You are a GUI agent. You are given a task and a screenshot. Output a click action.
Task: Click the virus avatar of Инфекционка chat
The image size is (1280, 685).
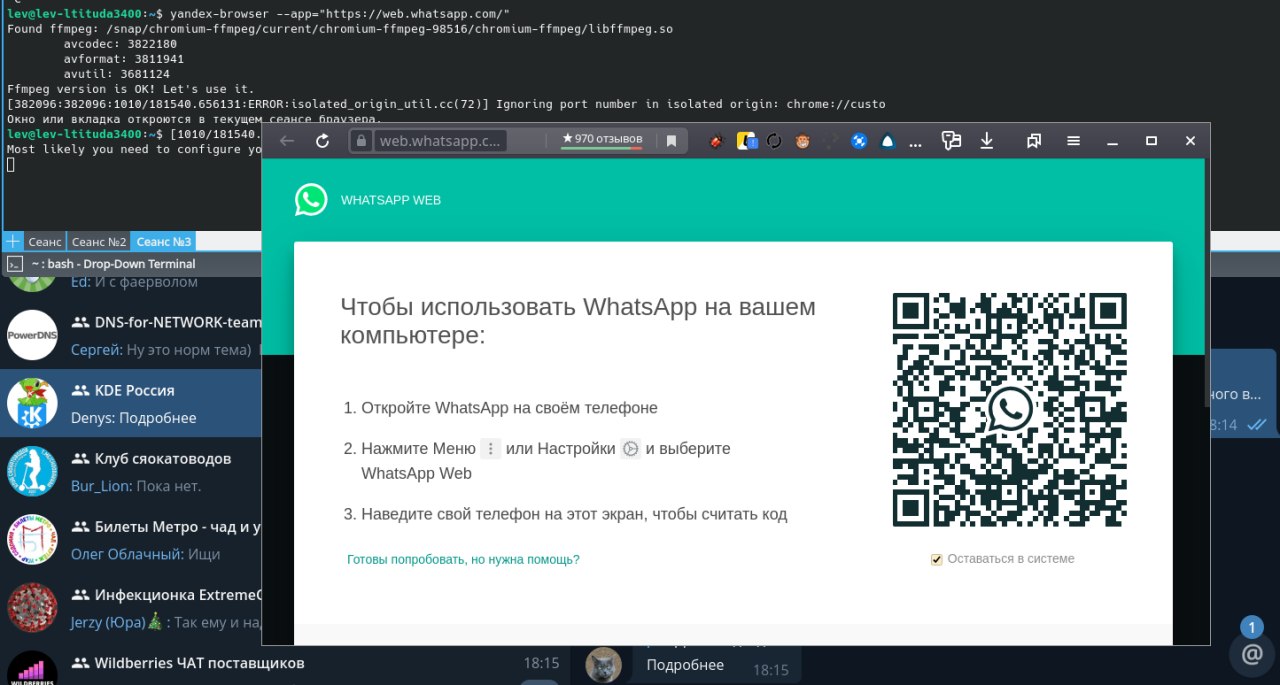click(x=32, y=607)
